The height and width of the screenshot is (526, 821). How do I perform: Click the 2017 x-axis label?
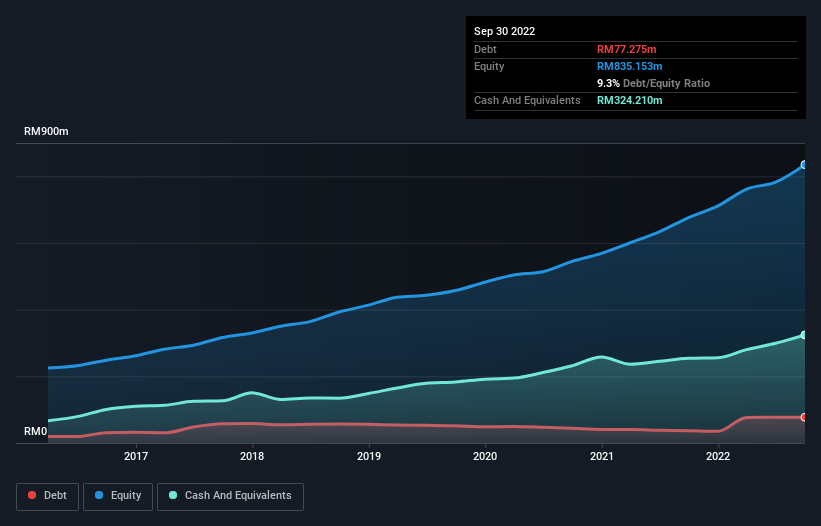click(x=136, y=456)
